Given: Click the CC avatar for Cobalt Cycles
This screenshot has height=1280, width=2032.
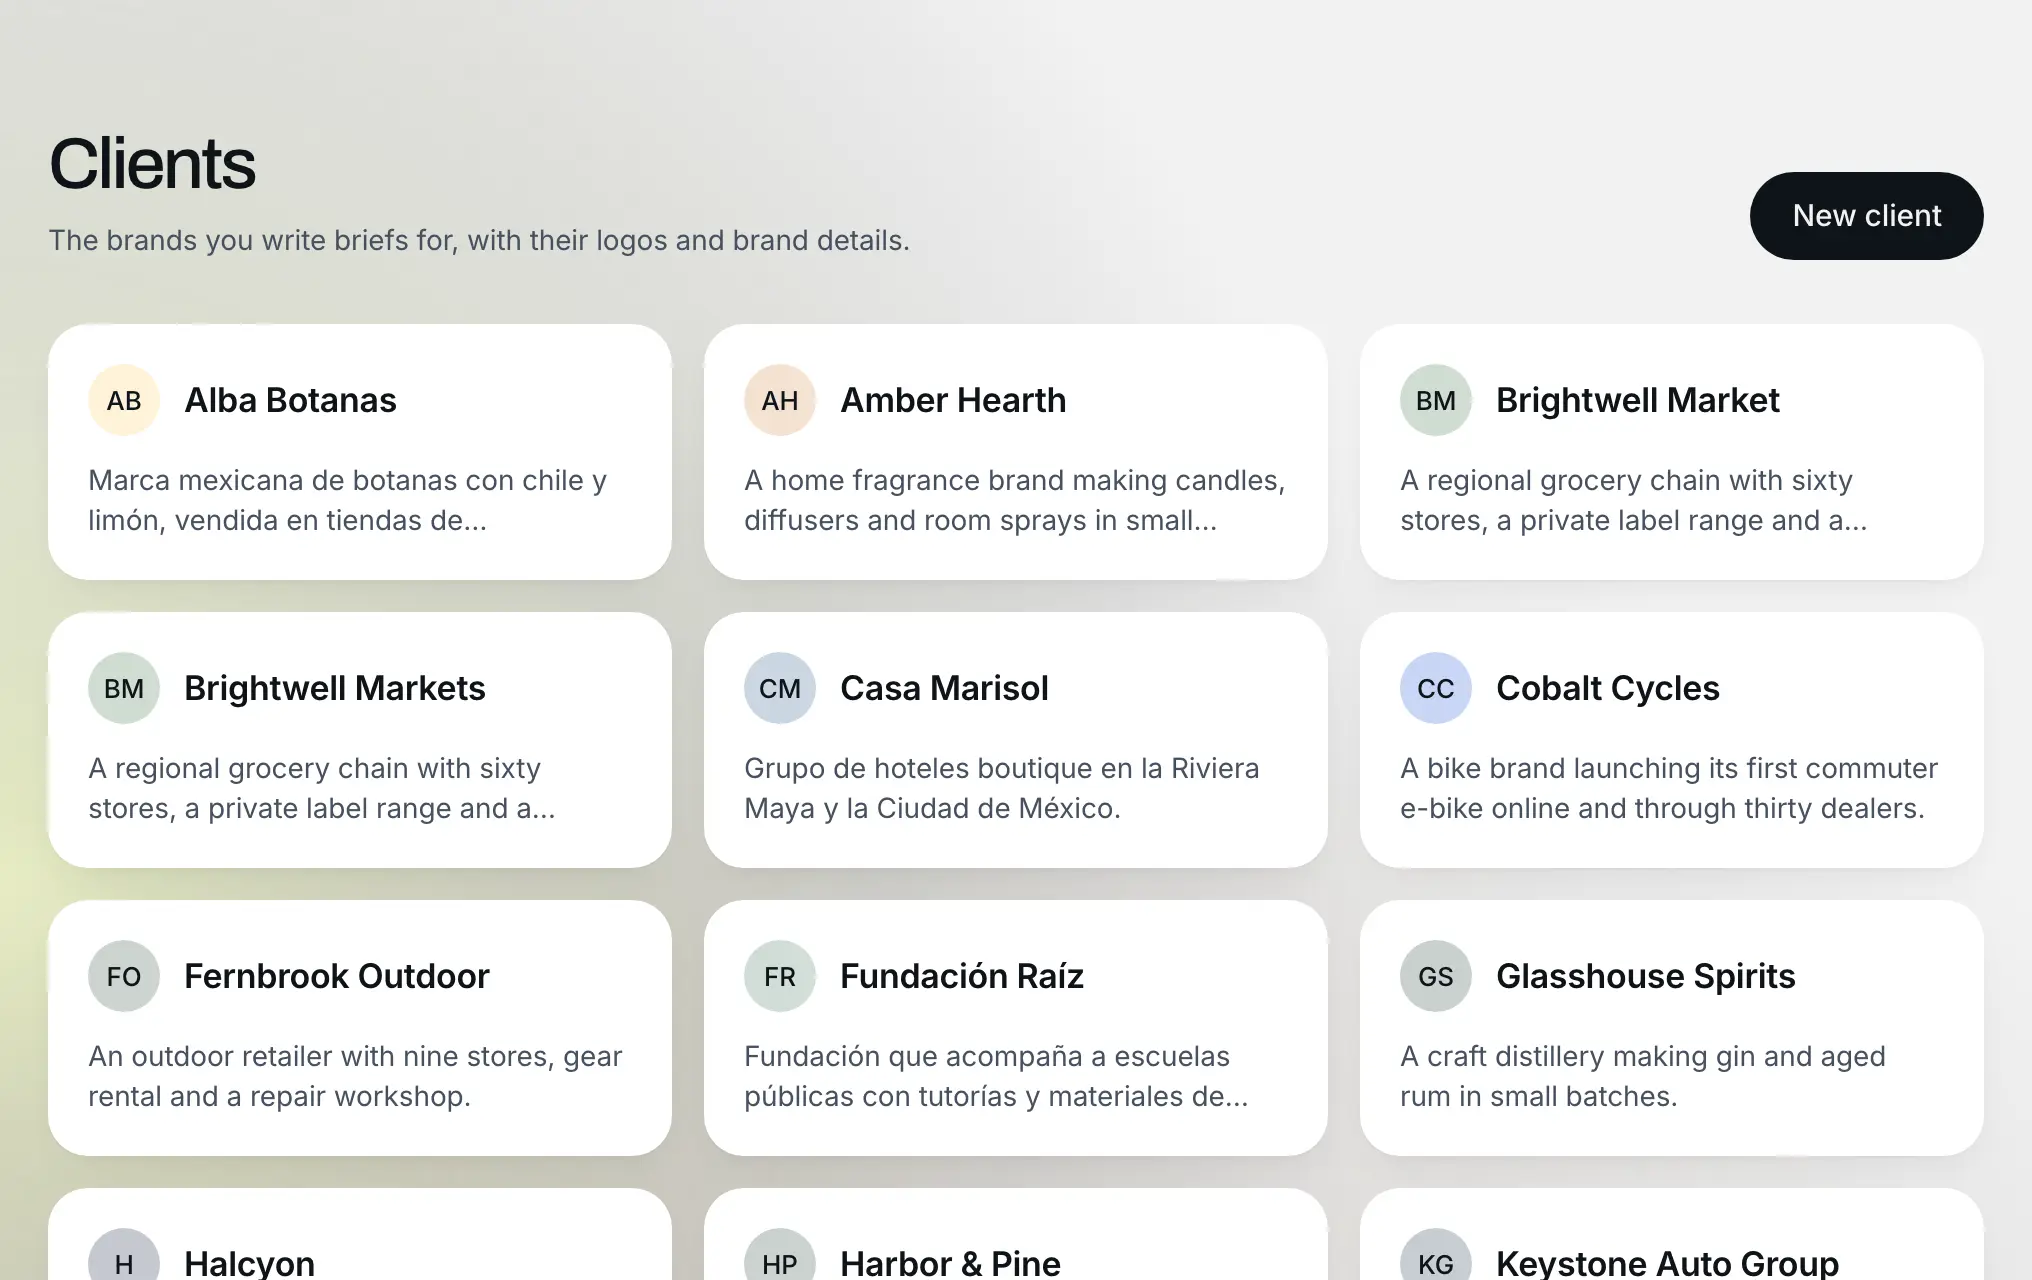Looking at the screenshot, I should click(1436, 688).
